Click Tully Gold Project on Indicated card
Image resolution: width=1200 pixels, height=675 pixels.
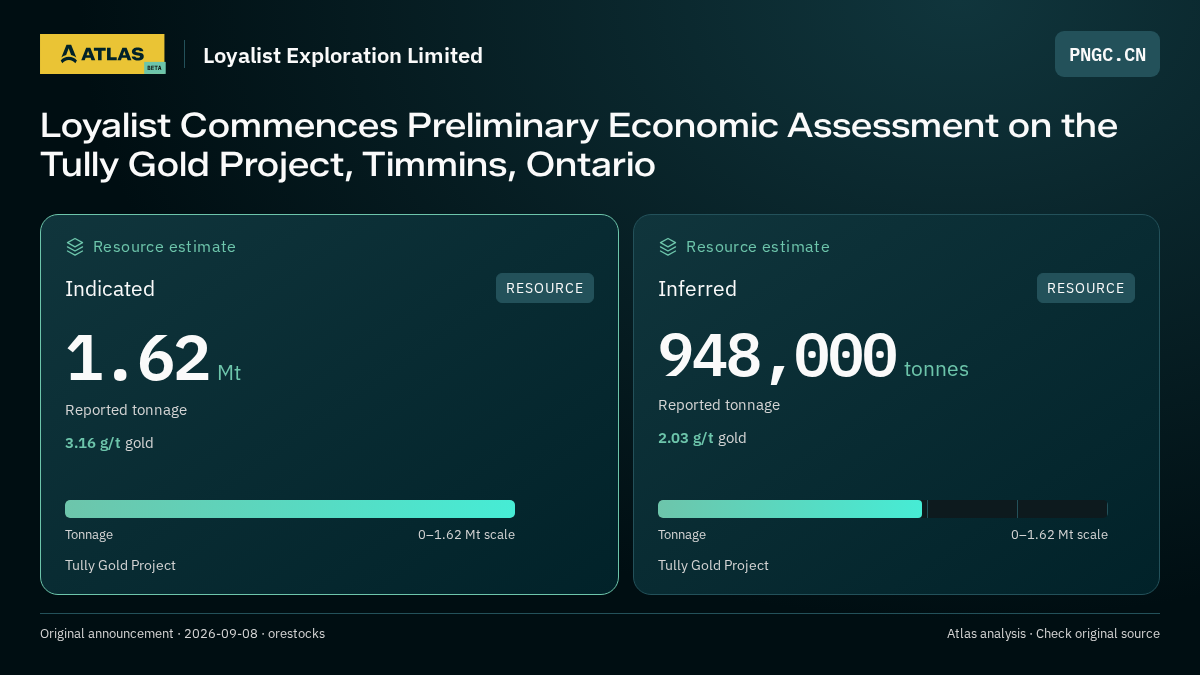click(x=120, y=565)
